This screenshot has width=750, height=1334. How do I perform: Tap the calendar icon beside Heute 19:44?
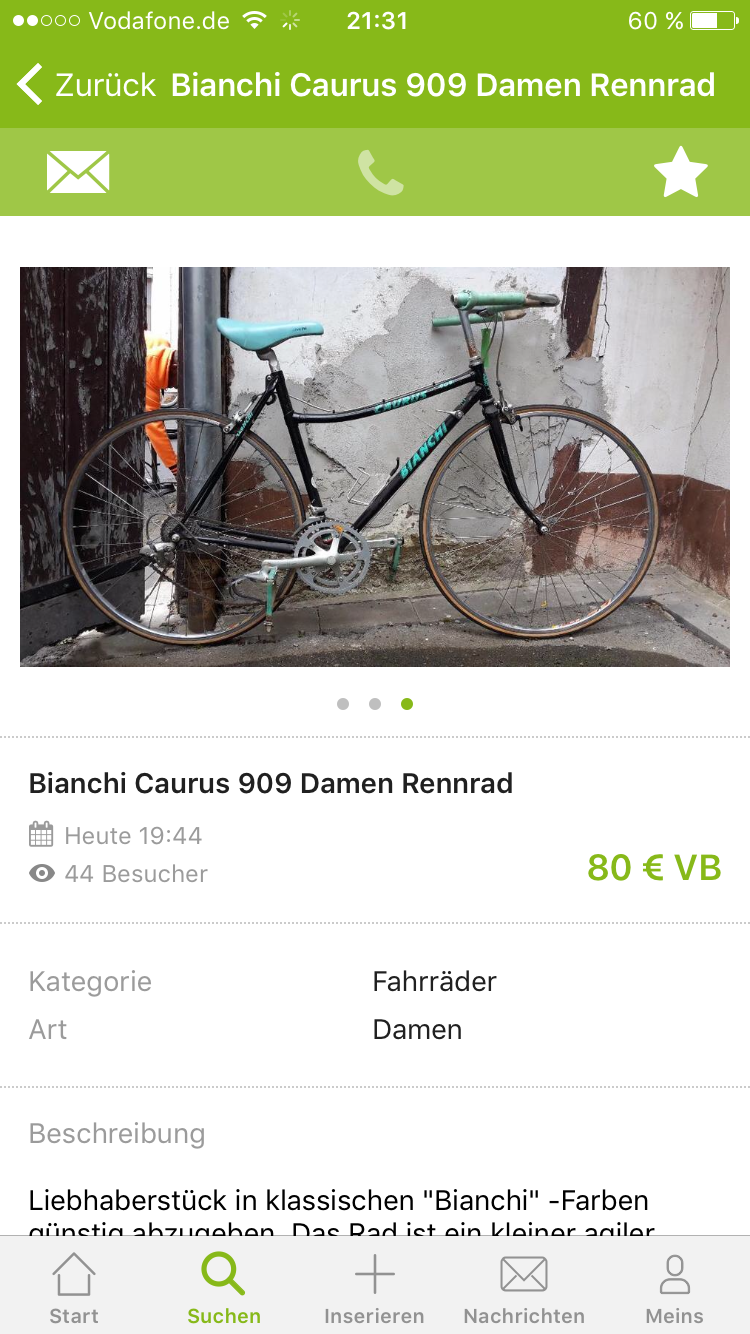pos(41,834)
